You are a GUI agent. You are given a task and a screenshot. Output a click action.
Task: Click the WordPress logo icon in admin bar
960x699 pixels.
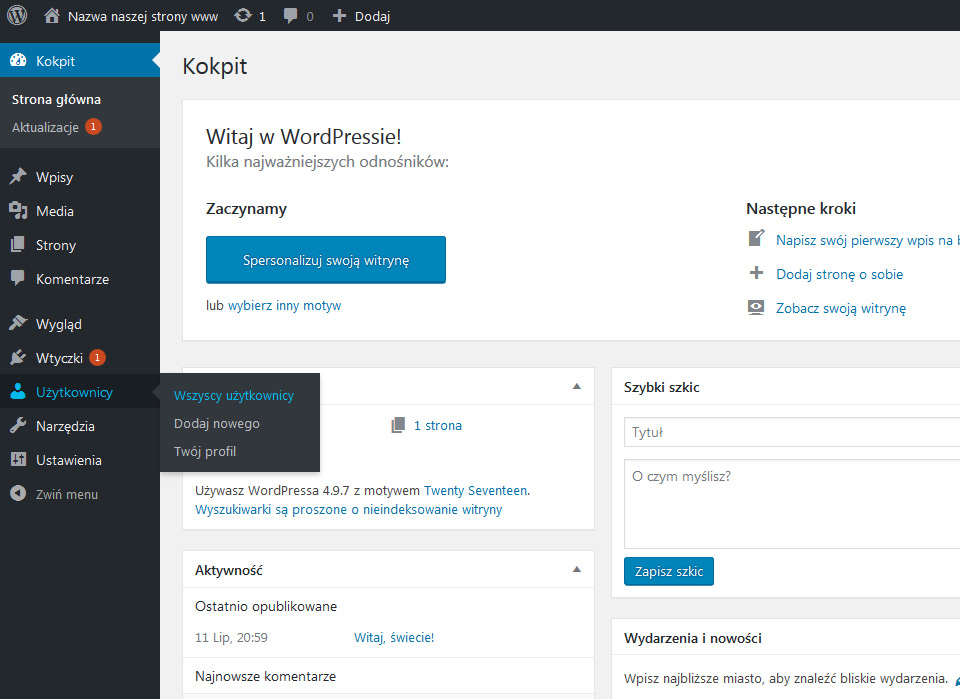pos(17,15)
